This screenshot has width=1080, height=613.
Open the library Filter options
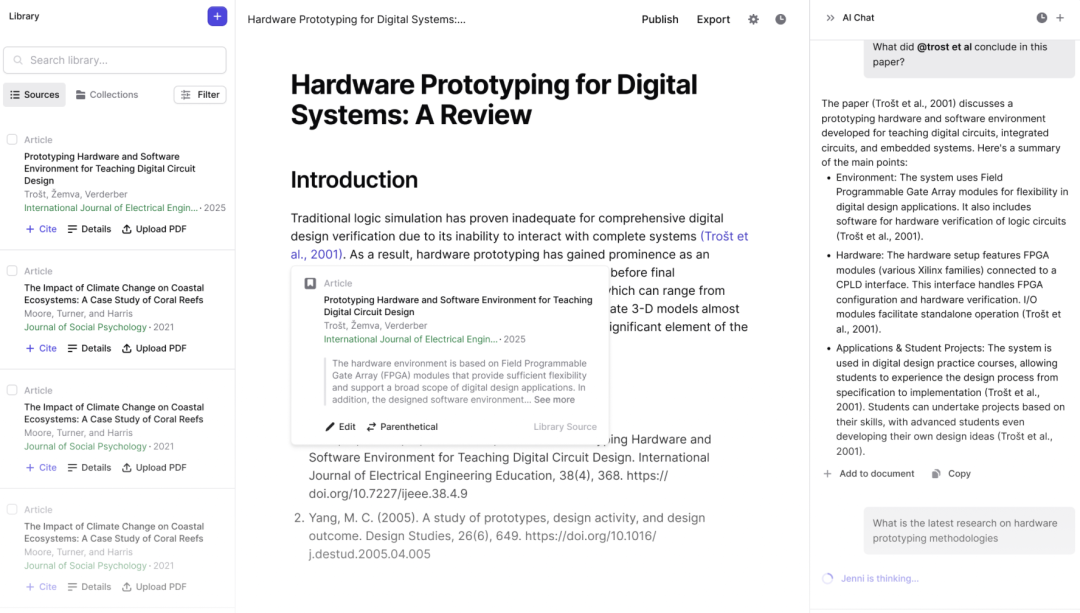200,95
